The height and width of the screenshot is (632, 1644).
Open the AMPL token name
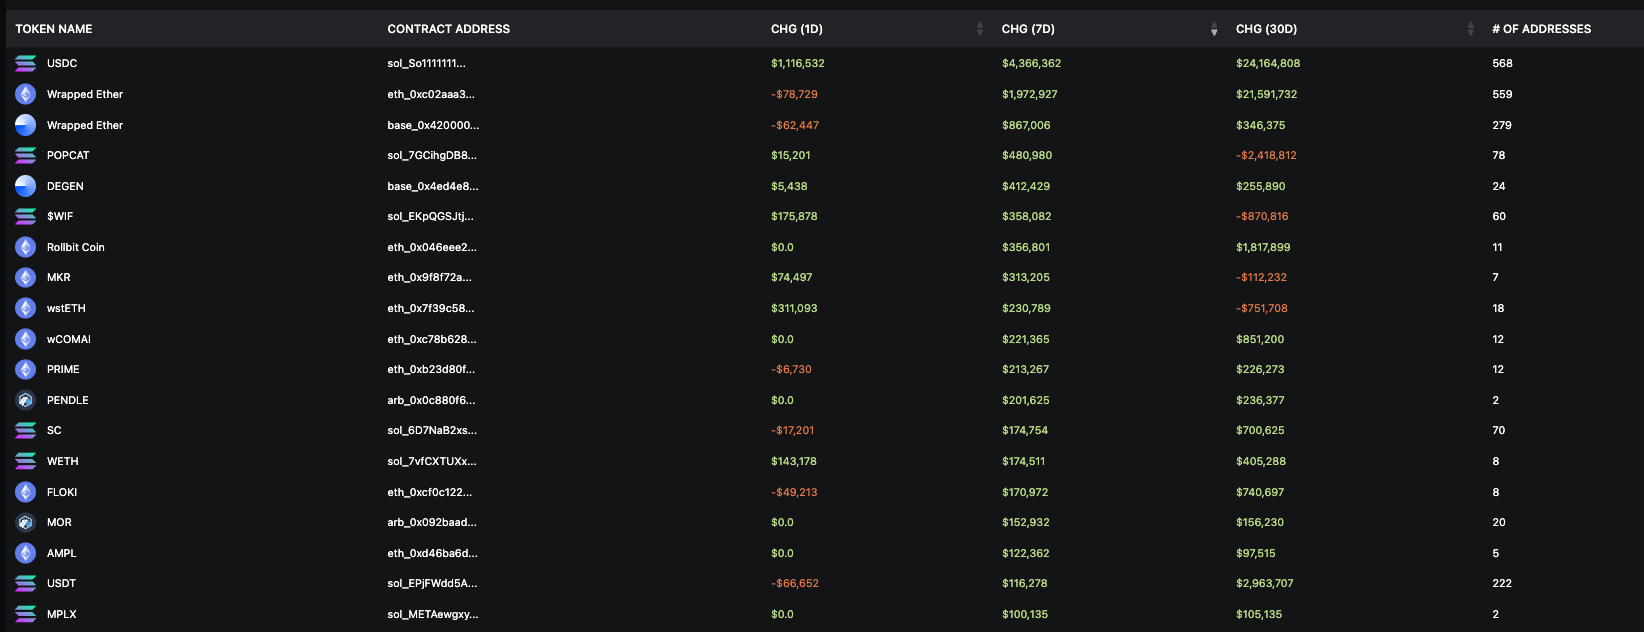(x=62, y=553)
